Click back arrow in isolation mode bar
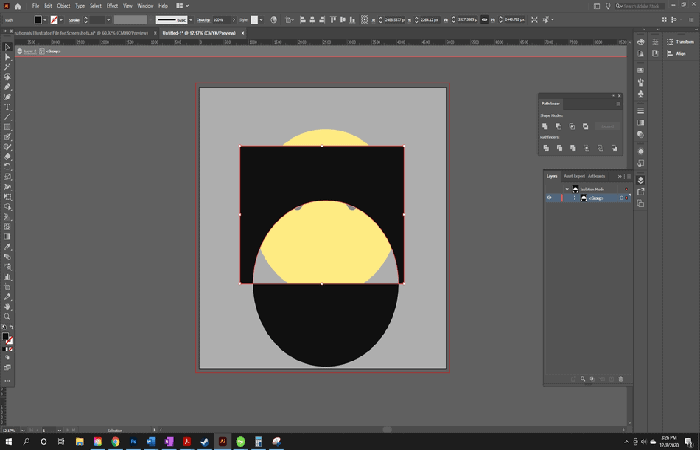 click(20, 51)
